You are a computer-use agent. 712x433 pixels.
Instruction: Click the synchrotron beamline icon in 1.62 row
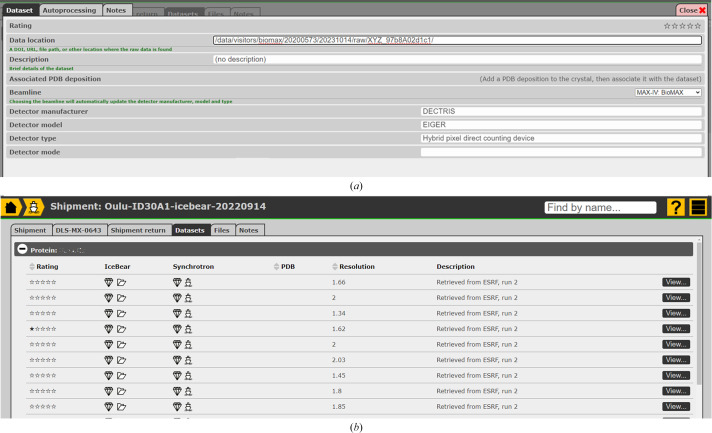189,328
